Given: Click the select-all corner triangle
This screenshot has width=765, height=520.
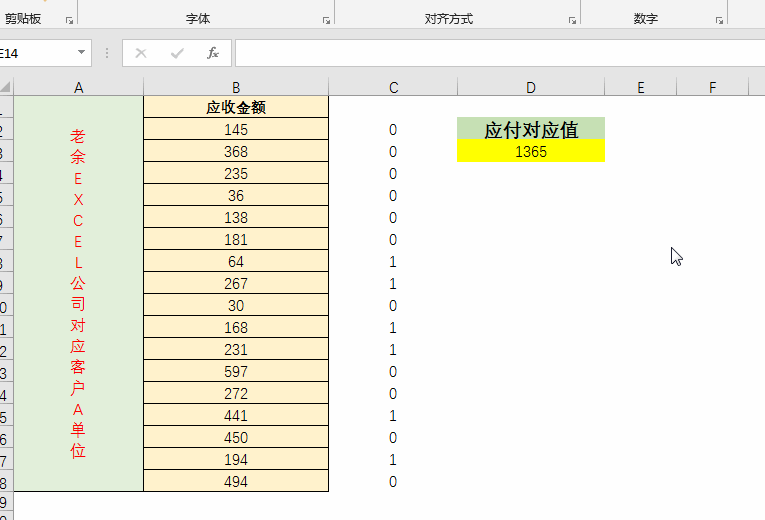Looking at the screenshot, I should [6, 87].
